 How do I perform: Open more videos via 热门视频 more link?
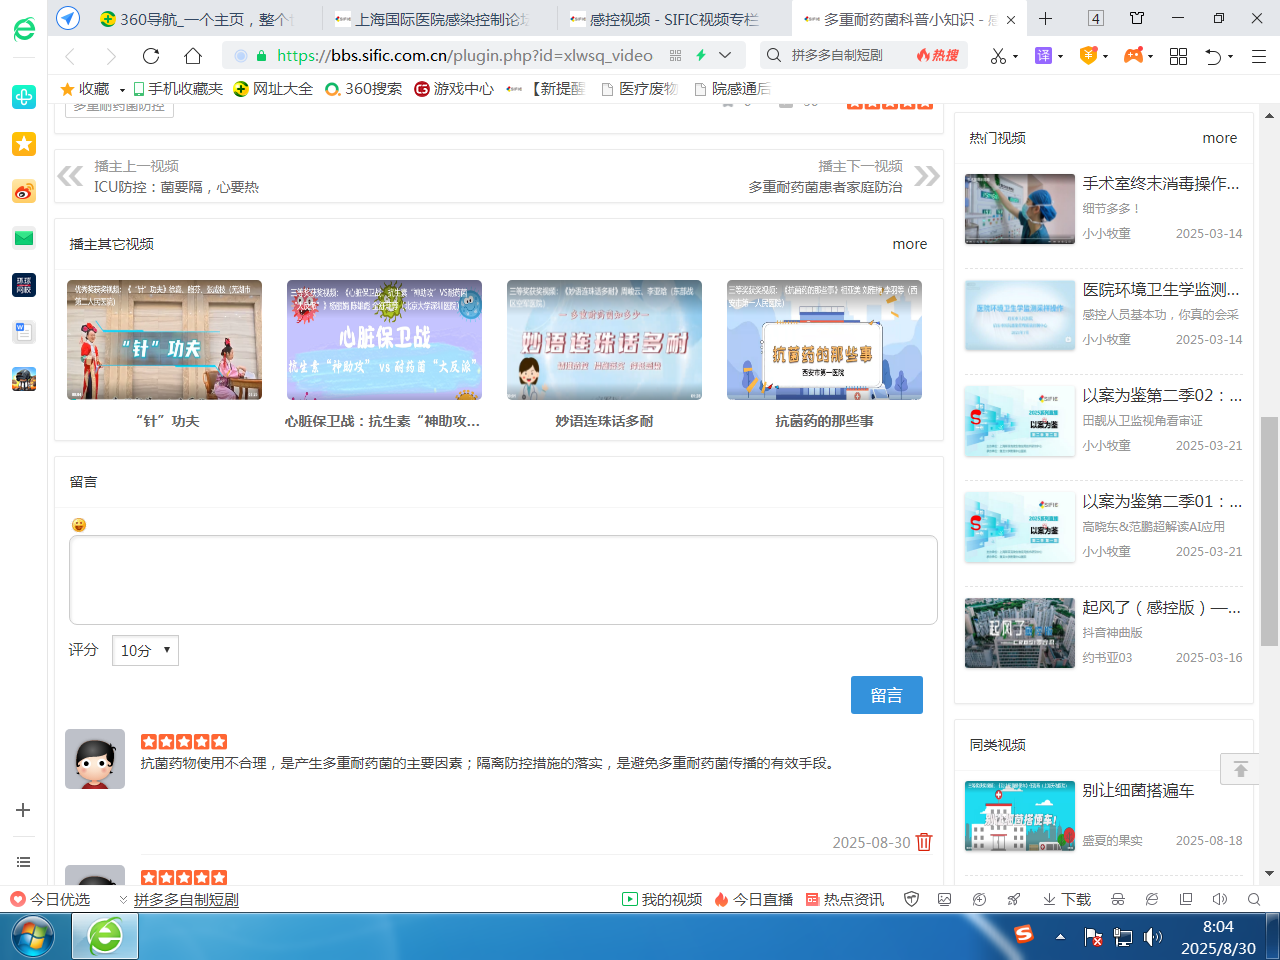(x=1220, y=138)
